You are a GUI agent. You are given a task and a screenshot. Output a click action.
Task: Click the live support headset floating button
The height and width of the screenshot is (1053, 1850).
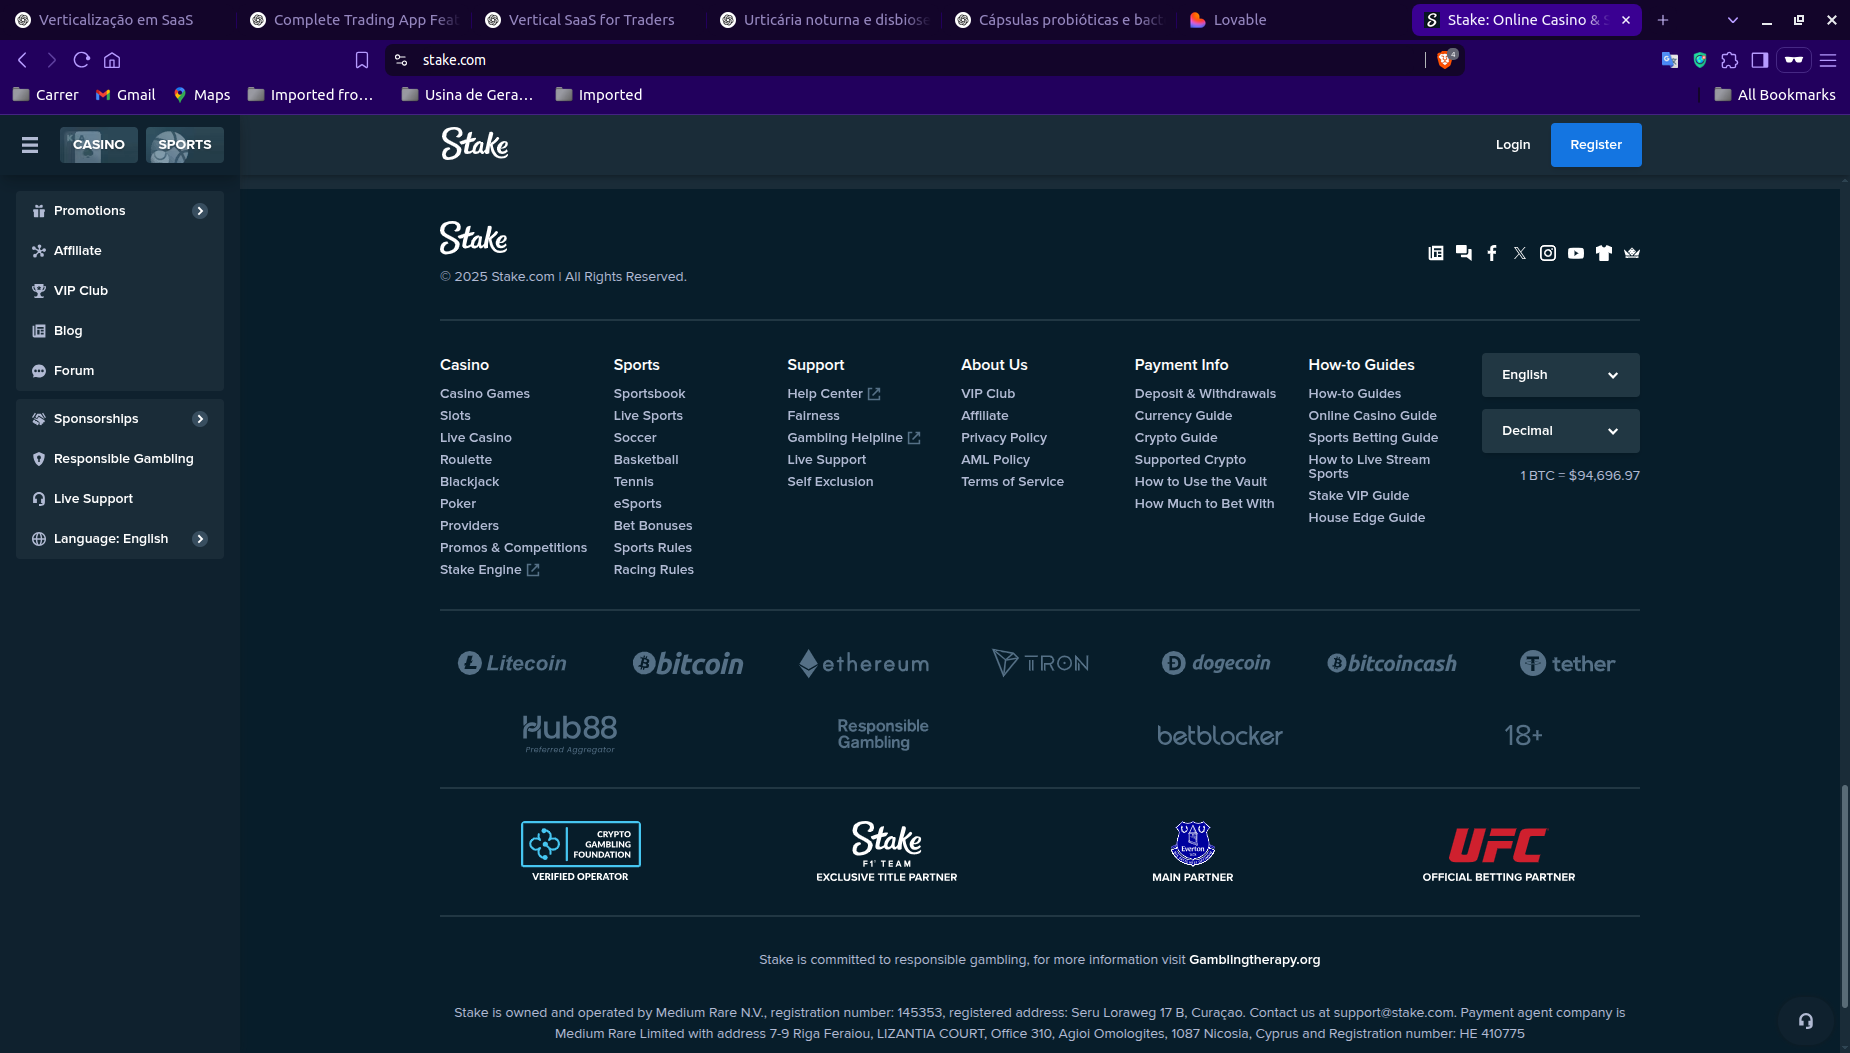1805,1021
